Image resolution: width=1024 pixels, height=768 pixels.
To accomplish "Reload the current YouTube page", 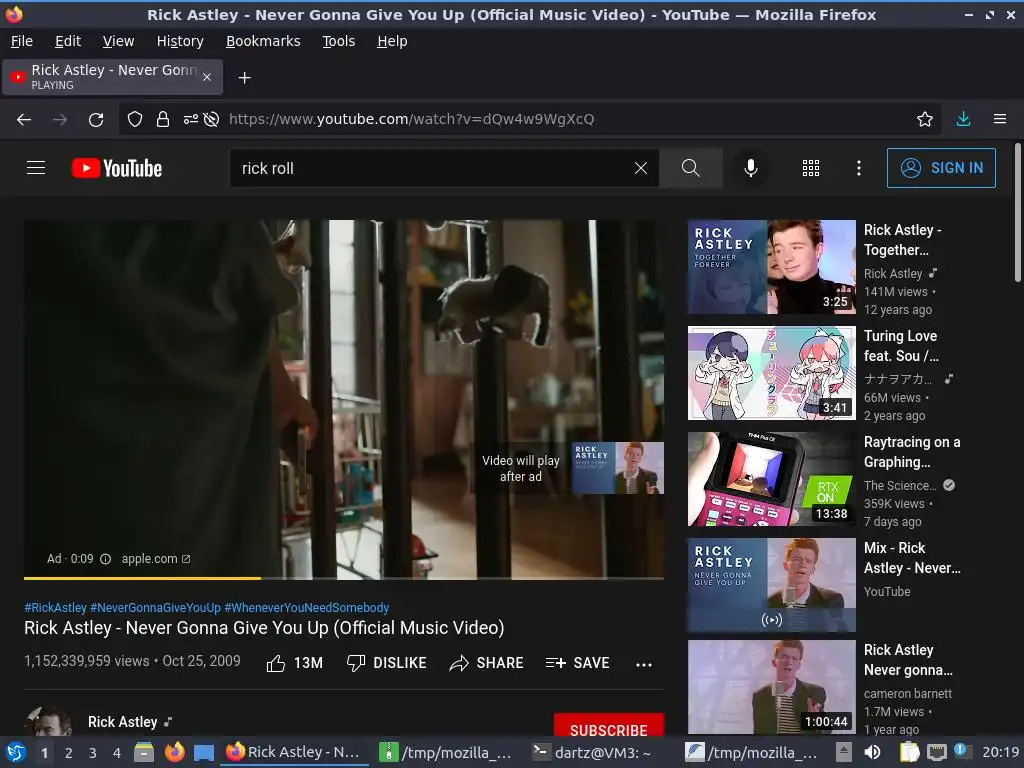I will pyautogui.click(x=96, y=120).
